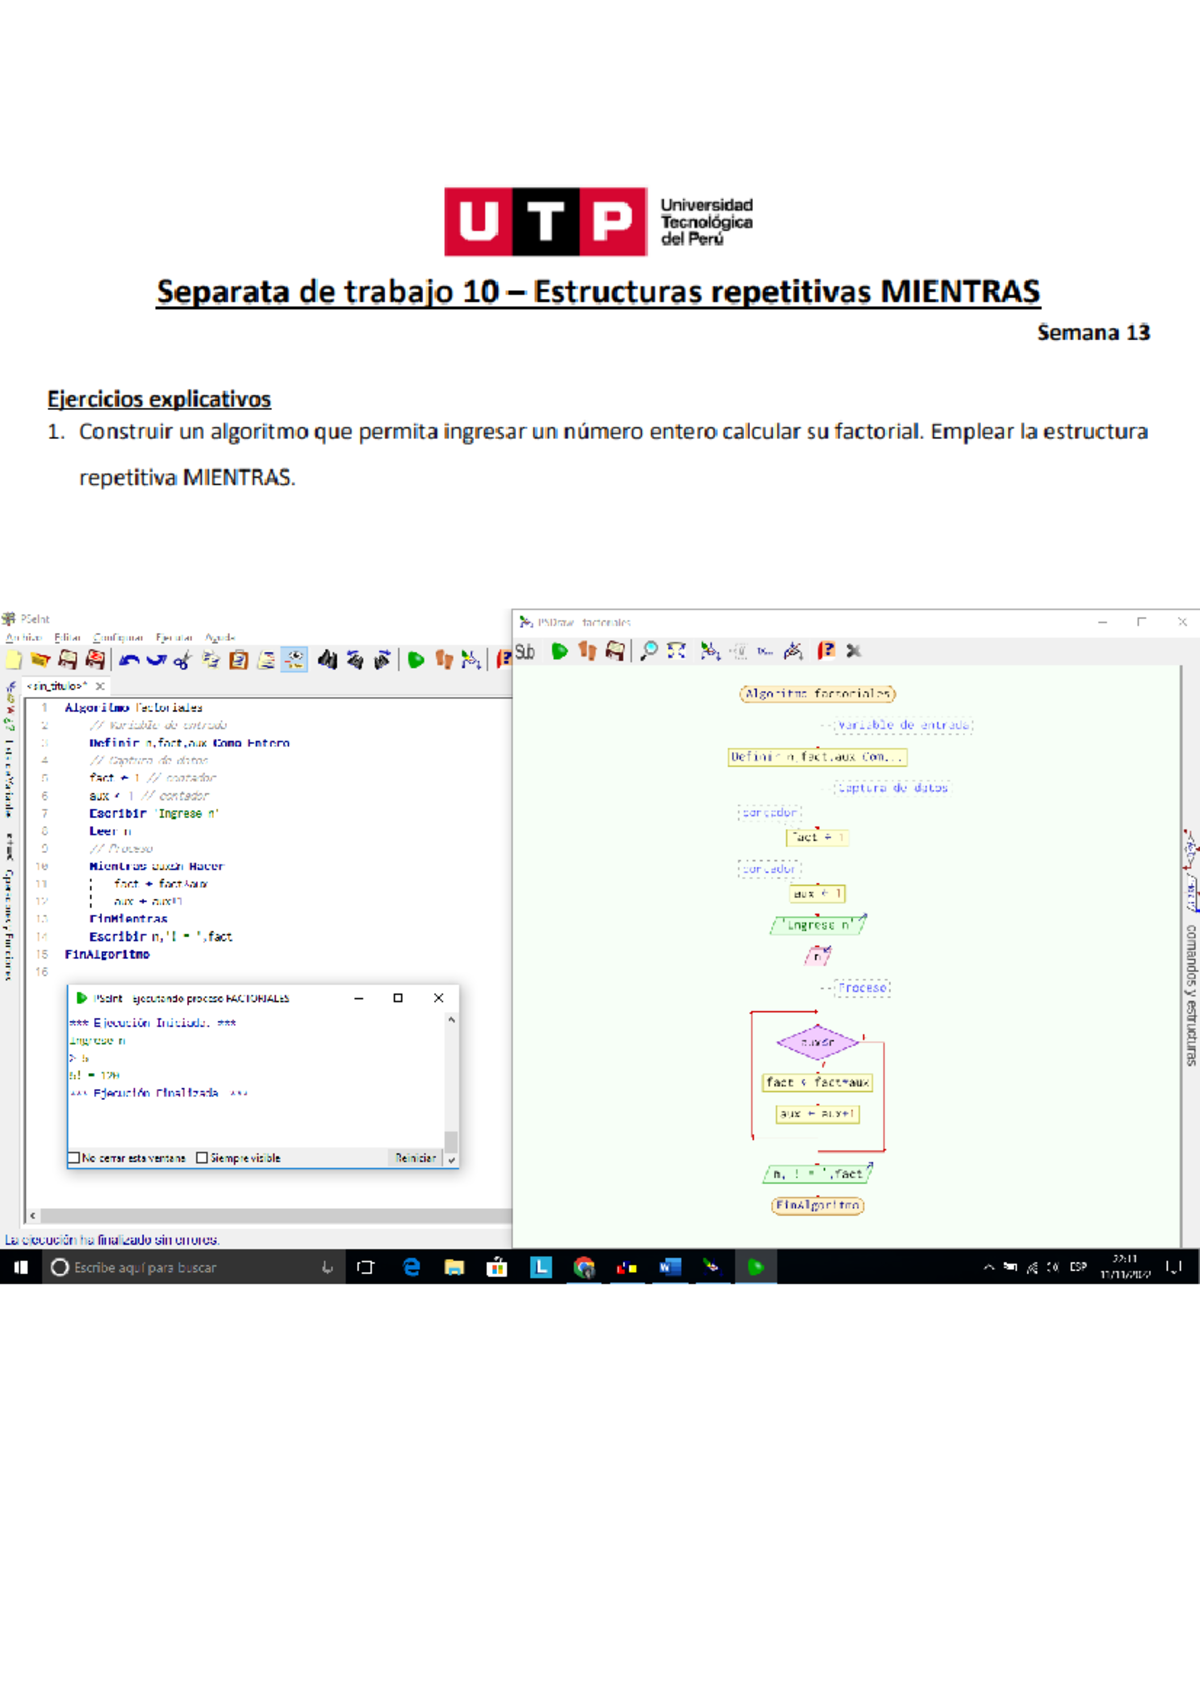Open the Archivo menu

click(24, 637)
